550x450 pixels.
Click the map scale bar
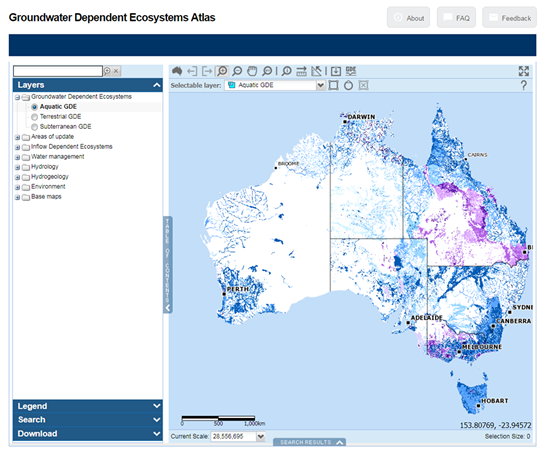(223, 420)
